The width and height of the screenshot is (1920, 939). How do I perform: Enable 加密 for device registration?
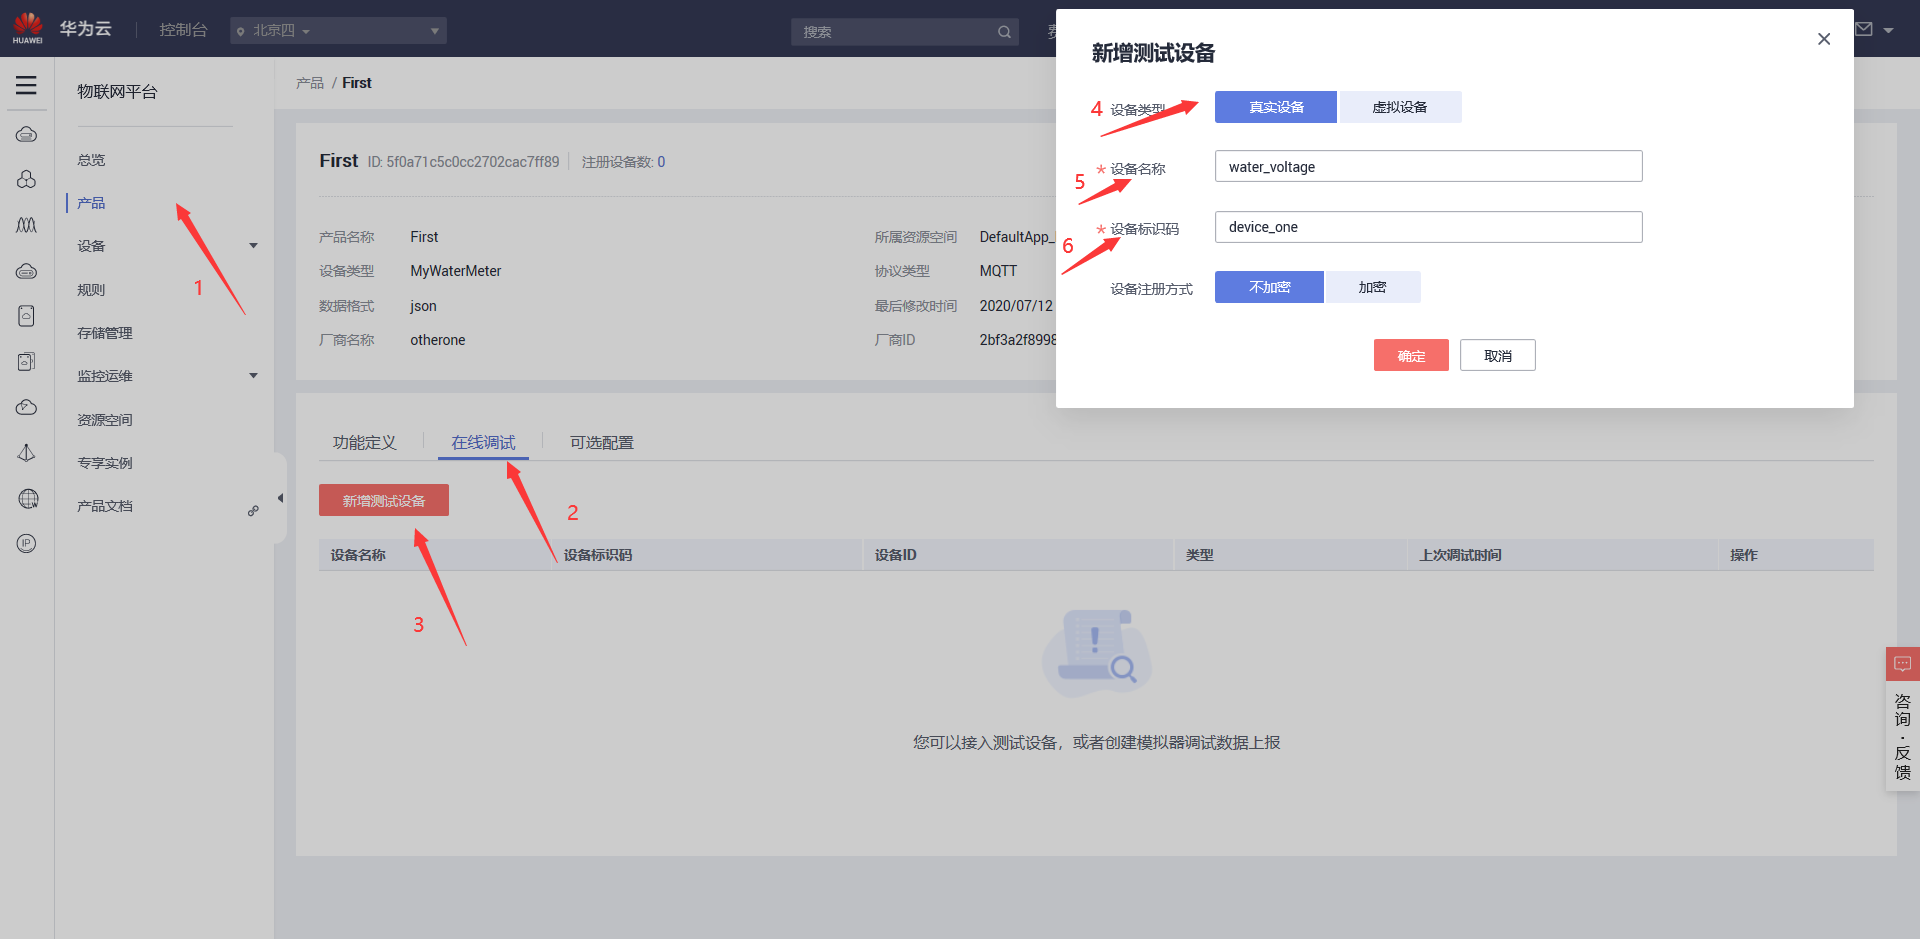(x=1372, y=287)
